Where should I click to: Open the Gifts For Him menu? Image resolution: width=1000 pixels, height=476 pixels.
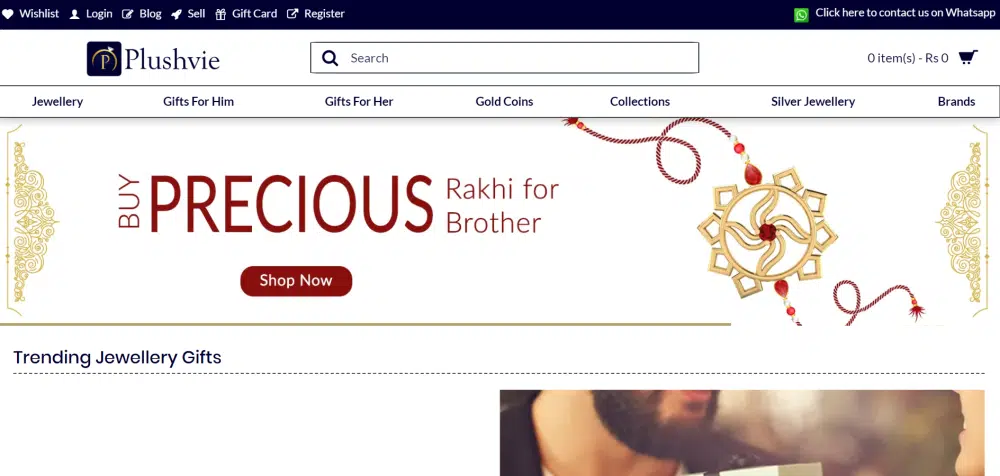click(198, 101)
